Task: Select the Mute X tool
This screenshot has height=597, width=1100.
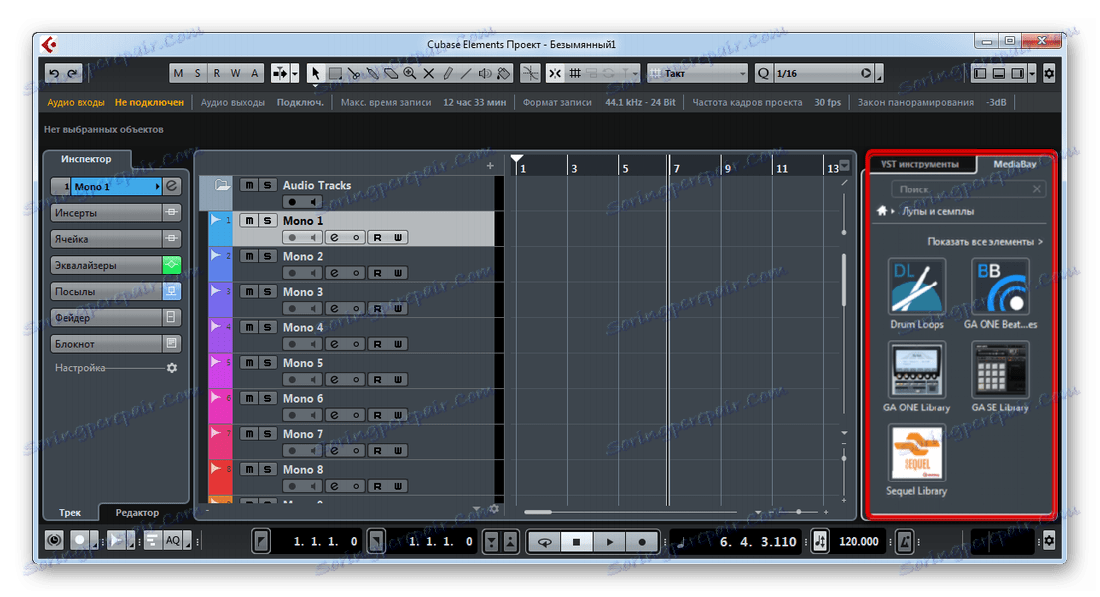Action: [429, 73]
